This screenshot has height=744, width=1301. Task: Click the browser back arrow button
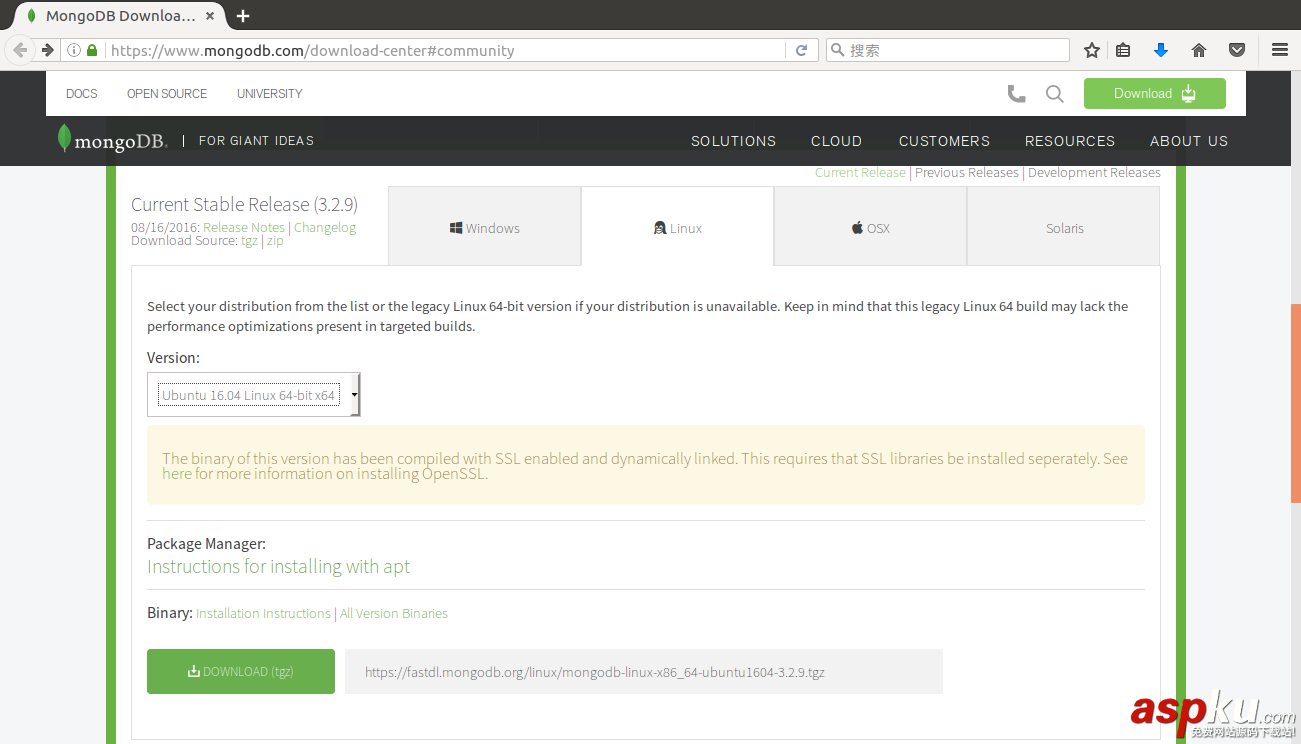tap(20, 50)
